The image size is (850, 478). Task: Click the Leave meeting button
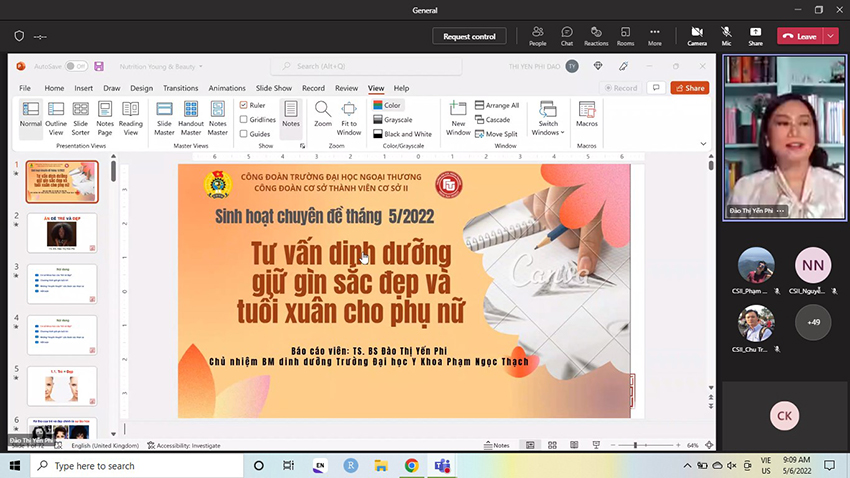coord(800,36)
